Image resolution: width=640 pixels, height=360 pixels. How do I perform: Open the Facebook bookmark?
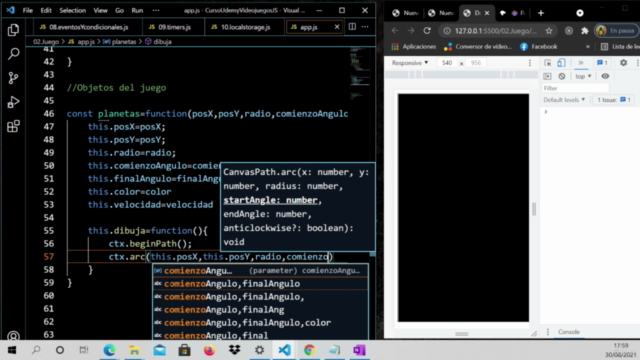[539, 47]
